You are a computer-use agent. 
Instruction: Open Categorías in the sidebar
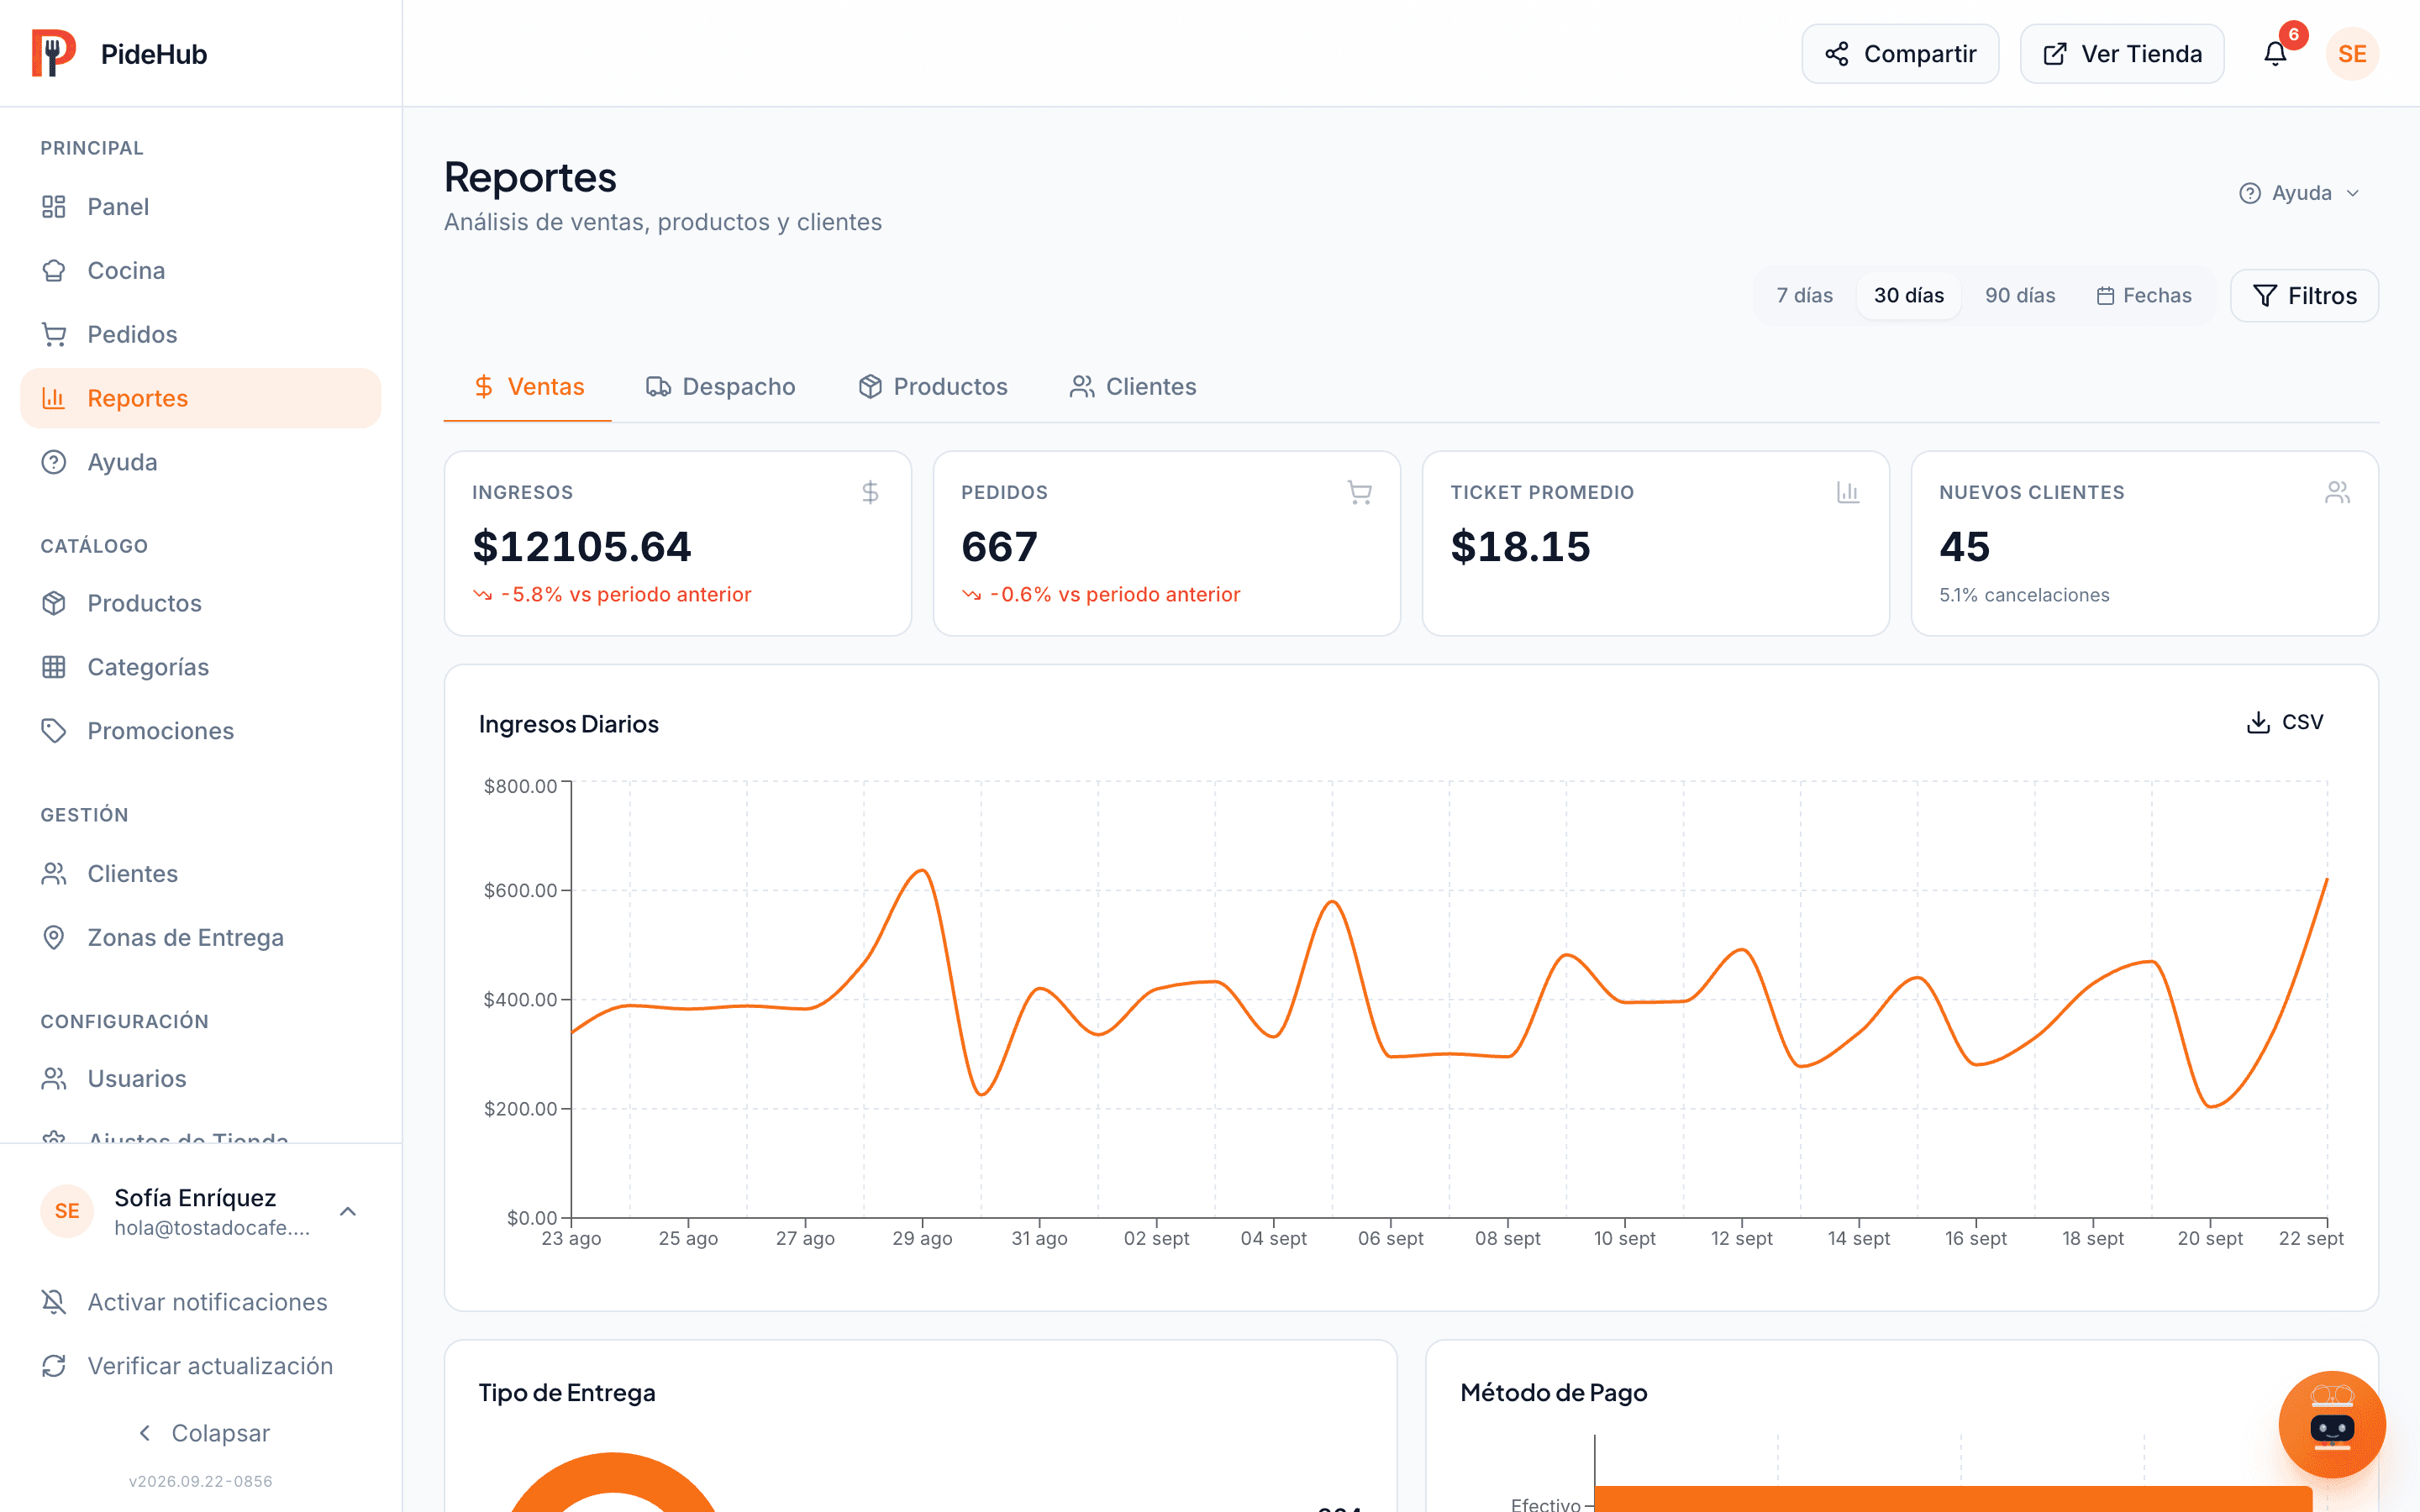200,668
